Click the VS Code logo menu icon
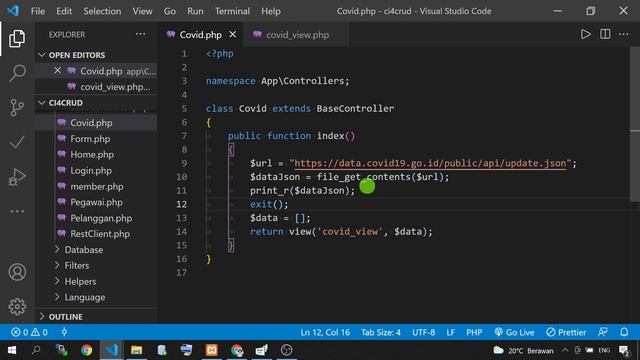This screenshot has width=640, height=360. (x=13, y=11)
